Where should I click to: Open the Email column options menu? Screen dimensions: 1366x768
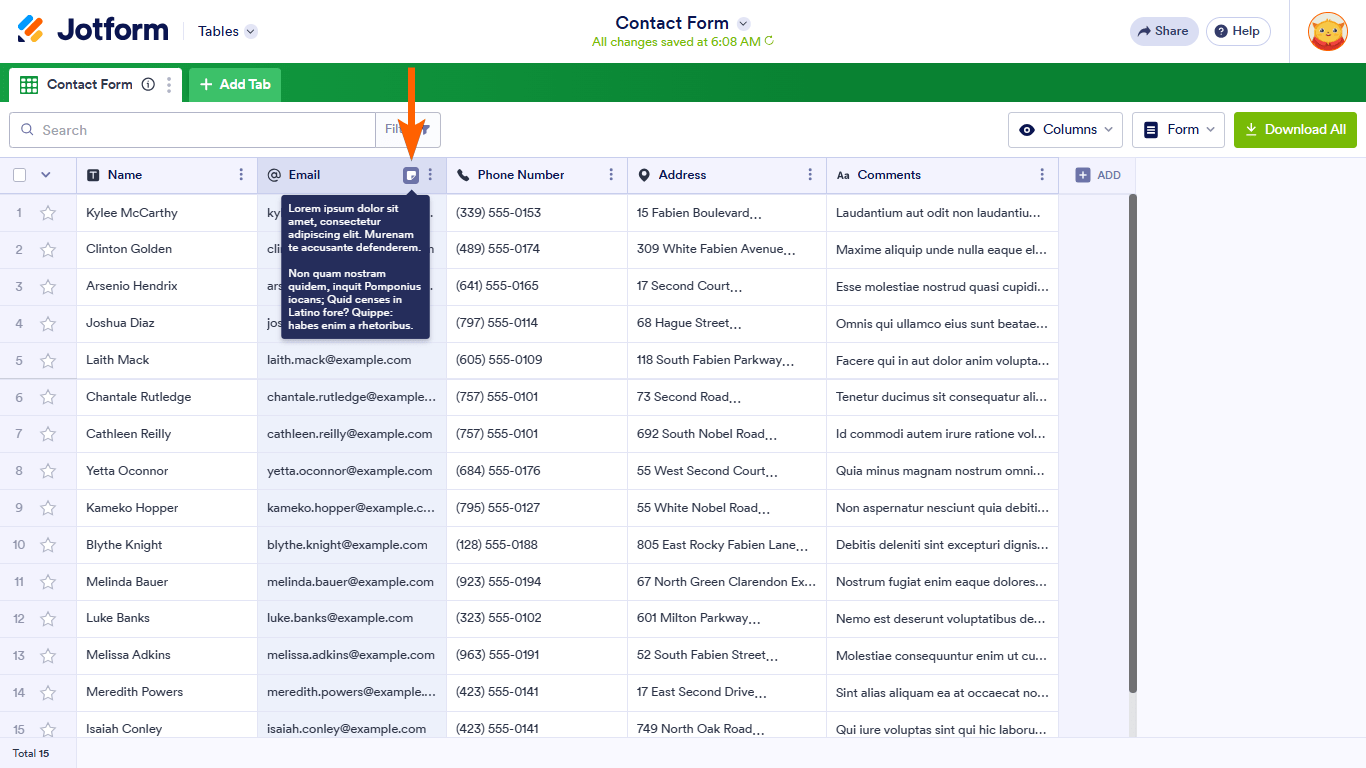click(431, 175)
